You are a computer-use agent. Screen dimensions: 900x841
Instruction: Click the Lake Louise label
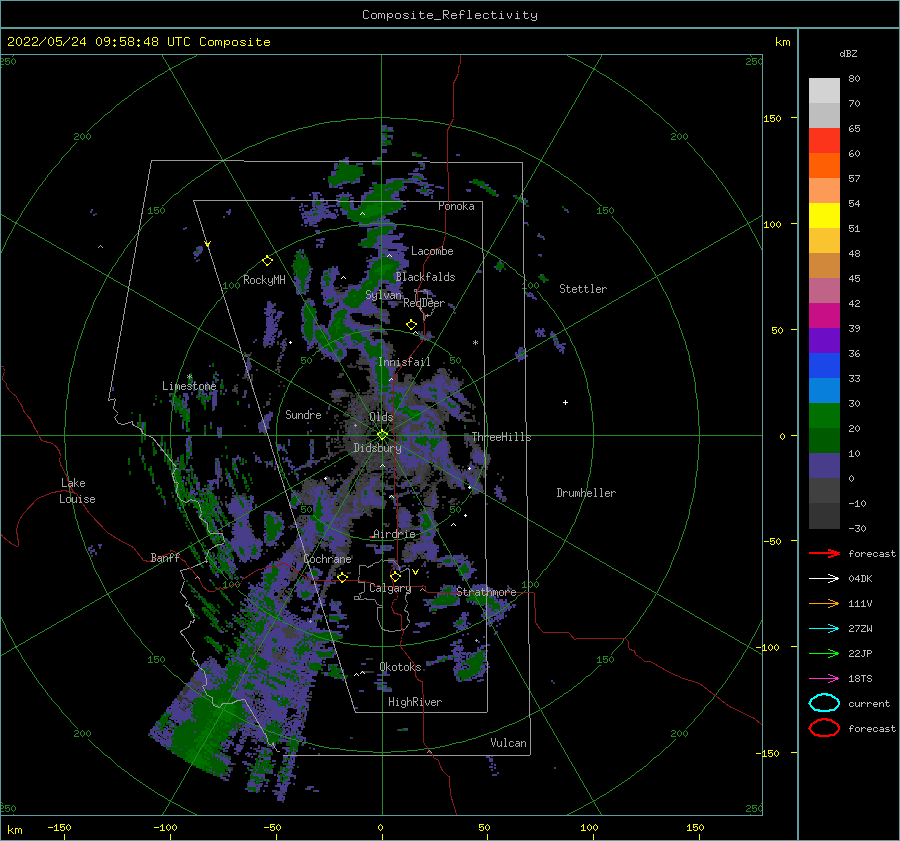pyautogui.click(x=77, y=491)
